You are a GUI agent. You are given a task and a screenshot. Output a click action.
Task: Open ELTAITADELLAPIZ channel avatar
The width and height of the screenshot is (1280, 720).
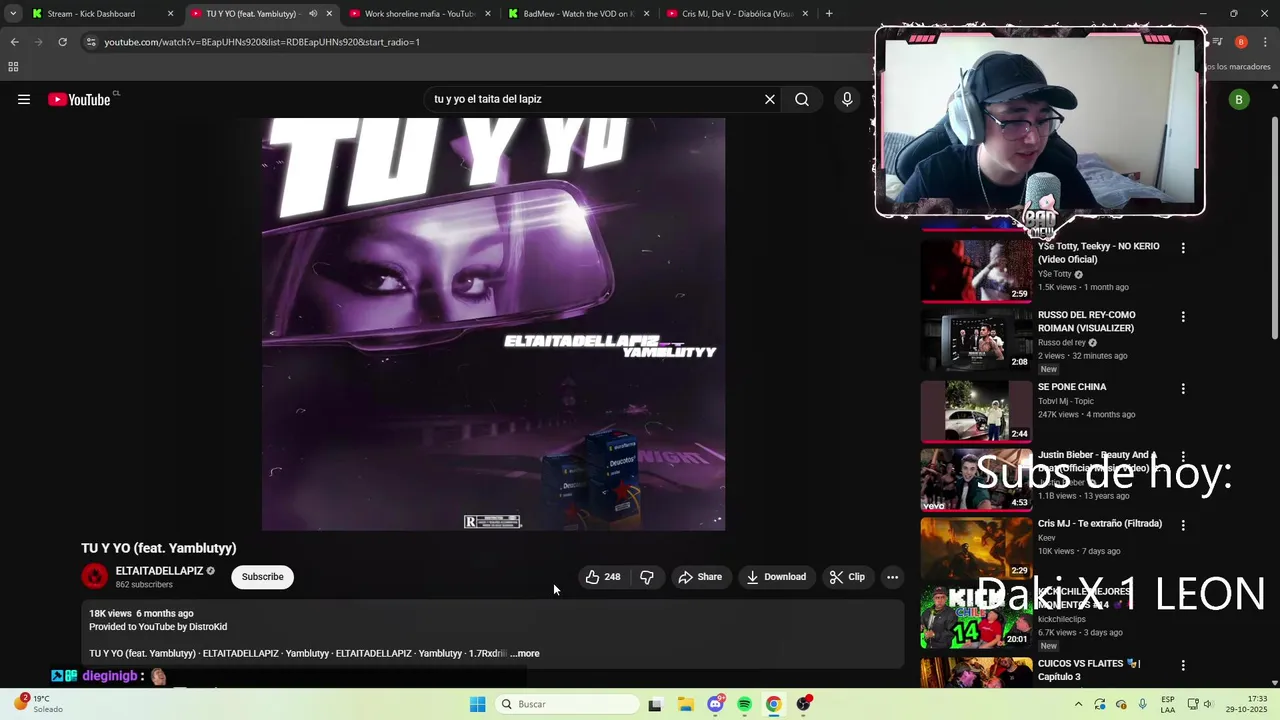pyautogui.click(x=95, y=577)
